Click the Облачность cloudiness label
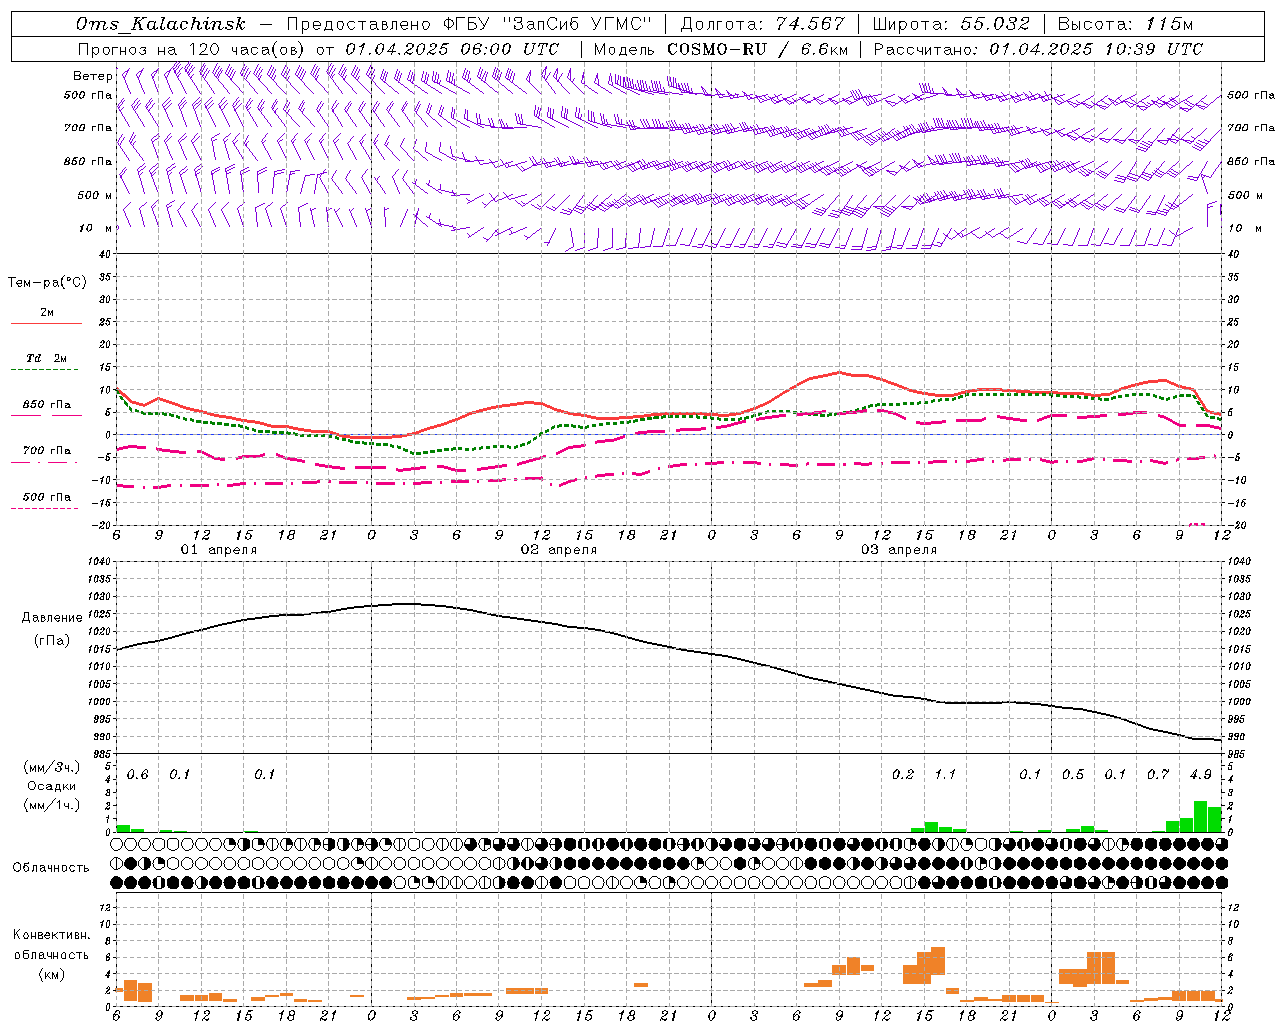 pyautogui.click(x=51, y=867)
